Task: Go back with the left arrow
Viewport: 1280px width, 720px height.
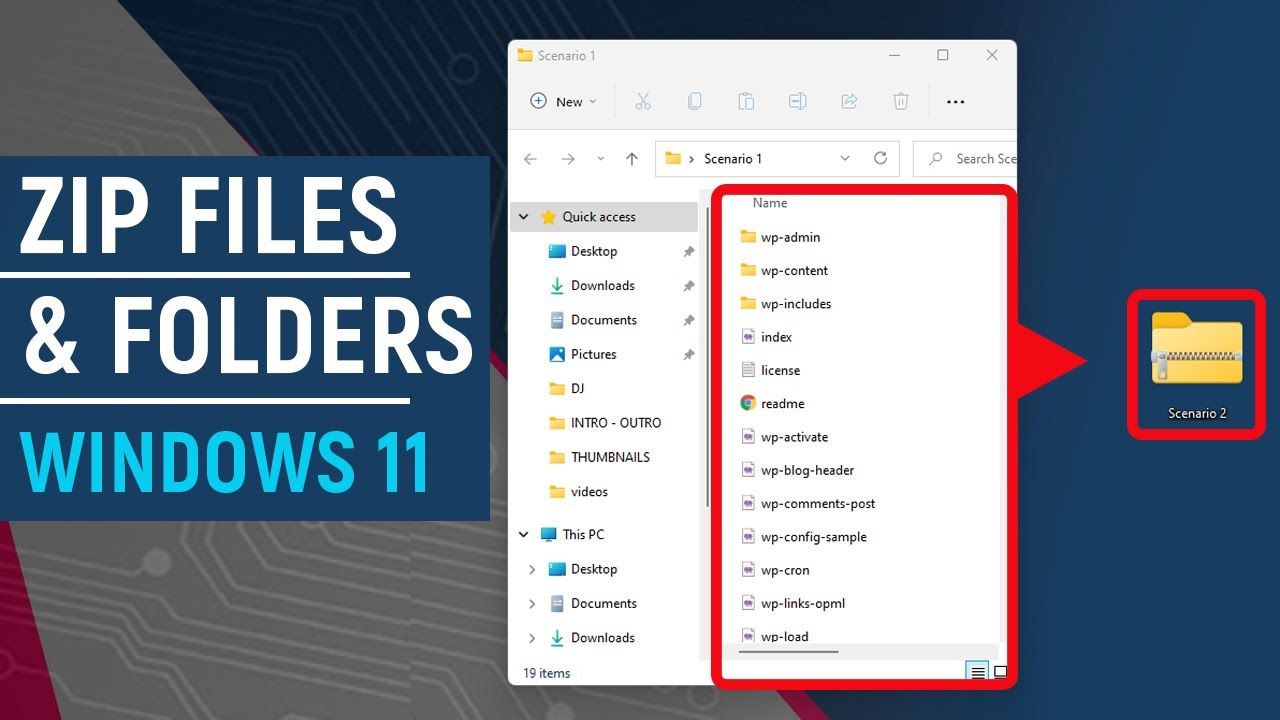Action: click(531, 159)
